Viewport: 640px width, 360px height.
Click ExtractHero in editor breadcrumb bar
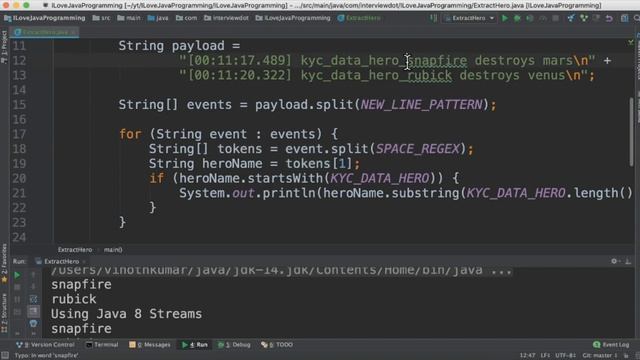point(75,250)
